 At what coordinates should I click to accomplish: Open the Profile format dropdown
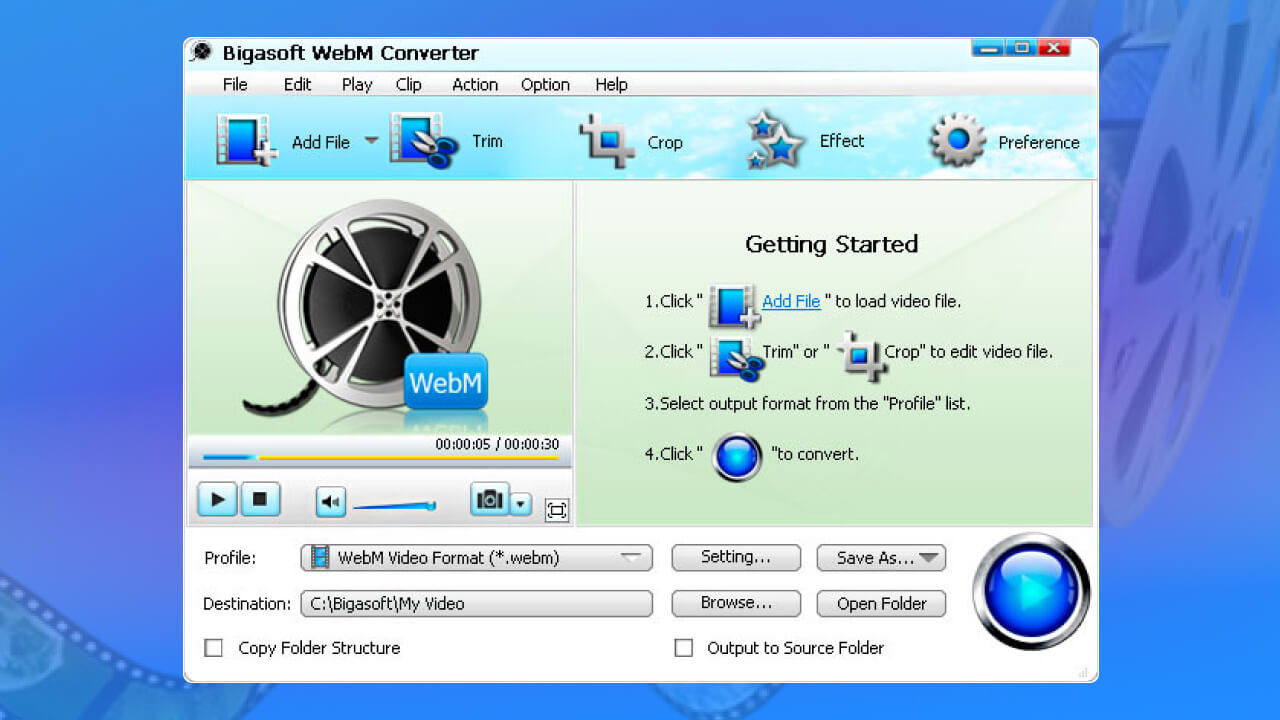[631, 557]
